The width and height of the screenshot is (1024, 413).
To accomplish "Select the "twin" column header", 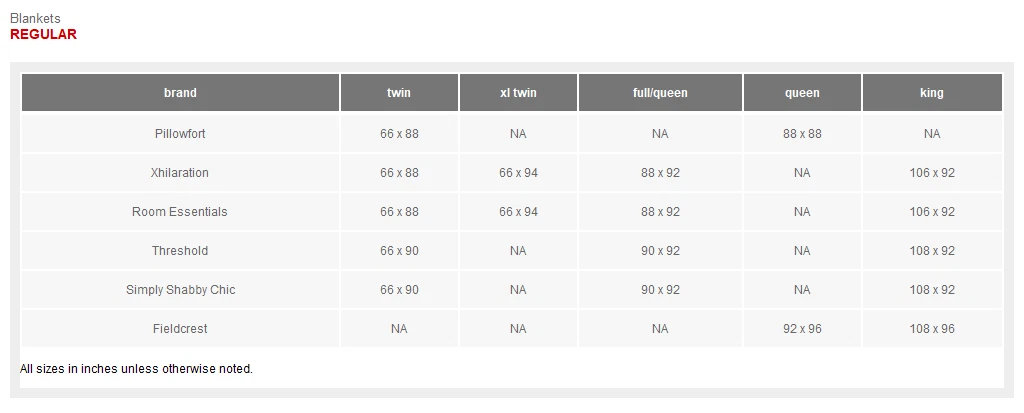I will click(399, 93).
